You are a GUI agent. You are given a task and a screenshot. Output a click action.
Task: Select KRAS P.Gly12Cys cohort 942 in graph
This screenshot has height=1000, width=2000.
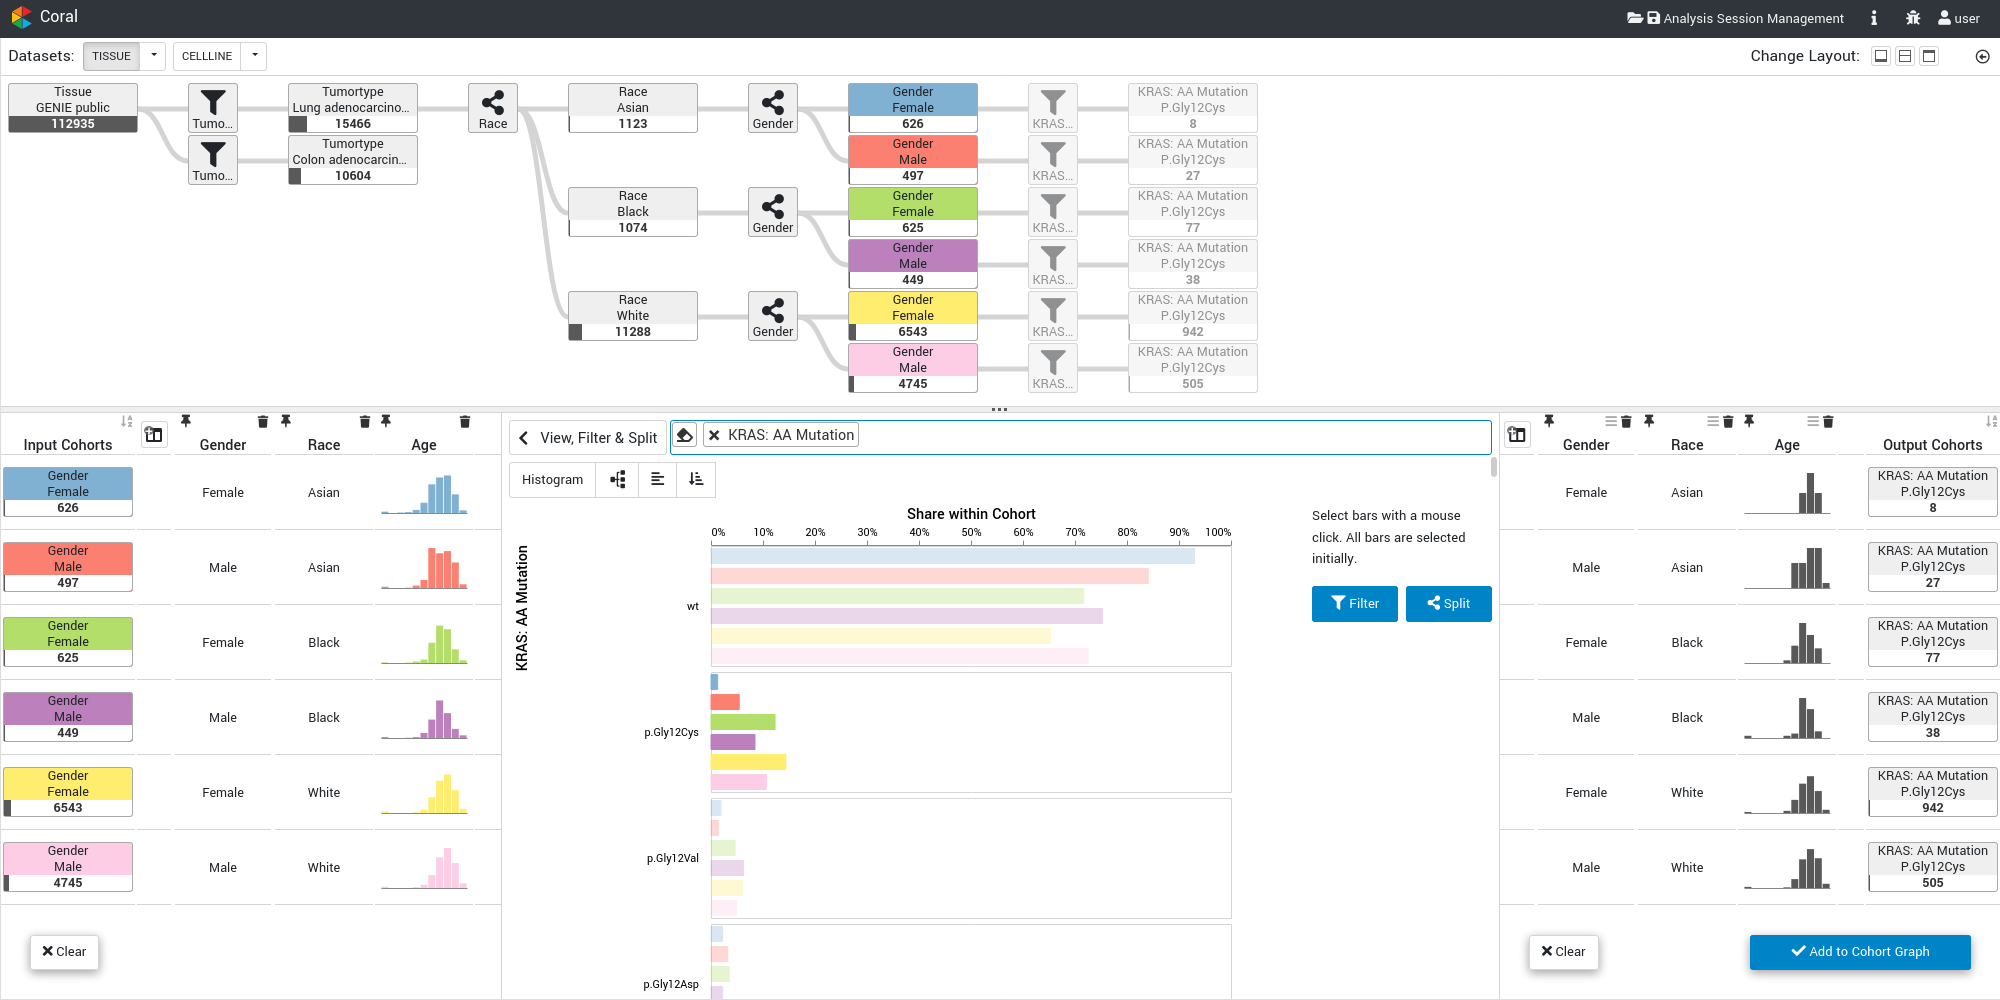pos(1193,316)
